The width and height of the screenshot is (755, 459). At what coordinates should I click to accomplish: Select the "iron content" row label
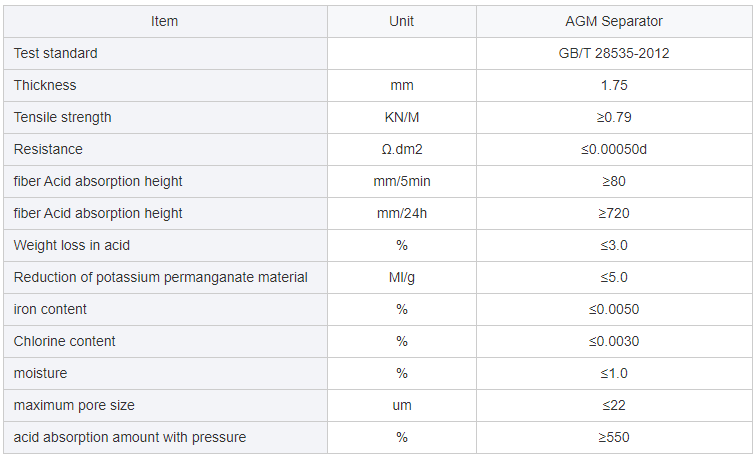click(50, 309)
